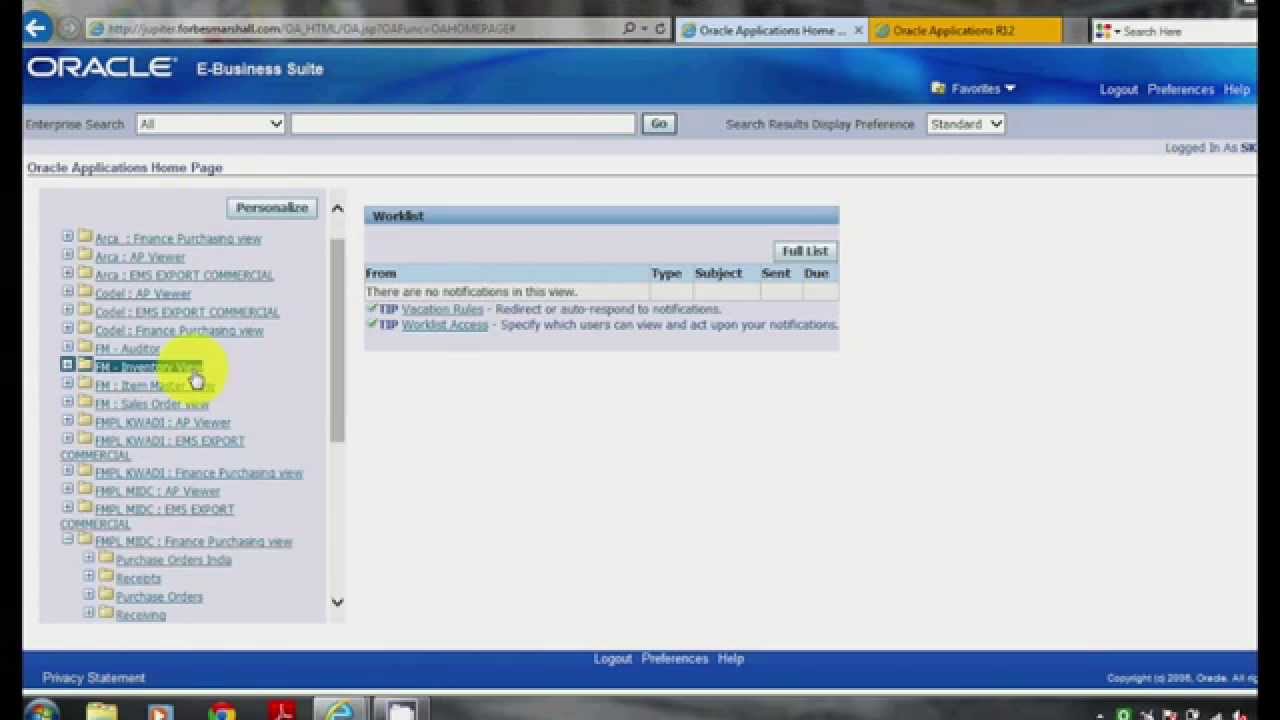Click the address bar search magnifier icon
1280x720 pixels.
click(x=629, y=29)
